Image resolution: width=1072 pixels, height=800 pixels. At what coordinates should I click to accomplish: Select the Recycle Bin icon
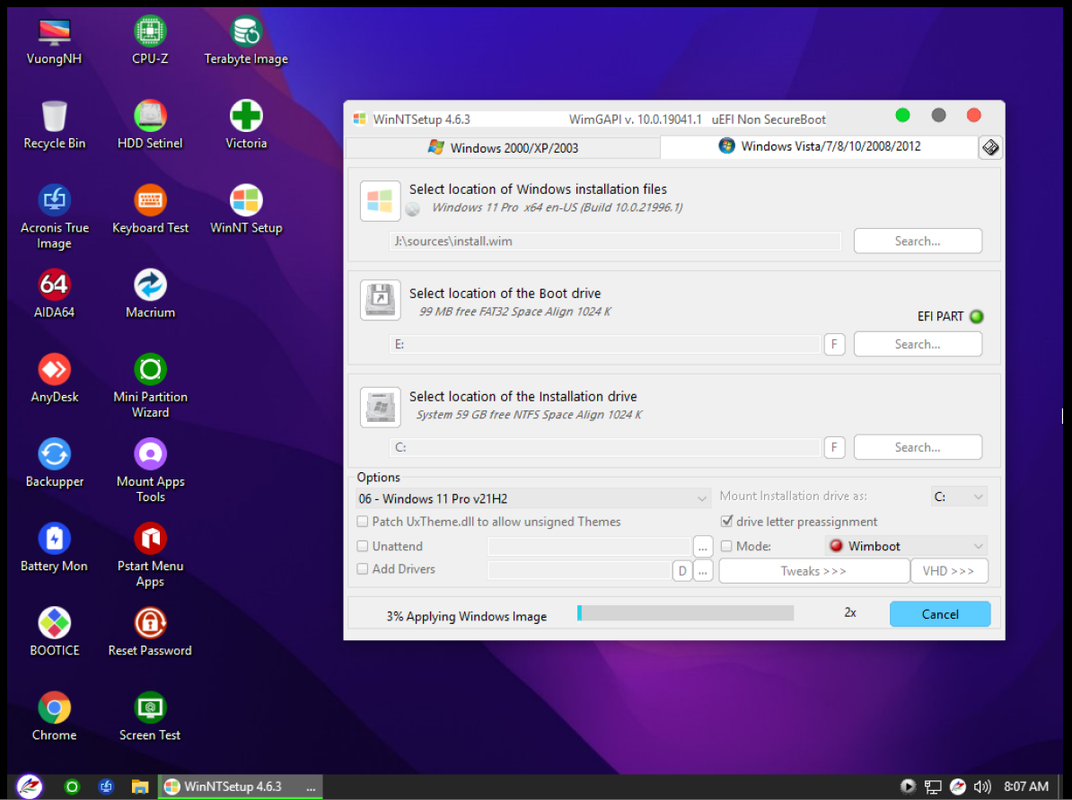point(54,125)
